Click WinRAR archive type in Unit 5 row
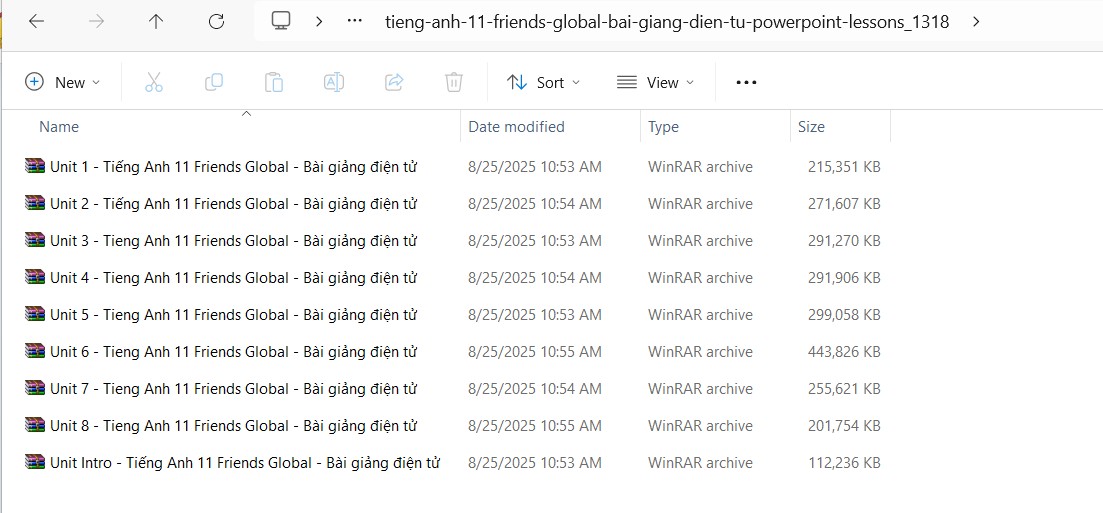 click(x=700, y=315)
